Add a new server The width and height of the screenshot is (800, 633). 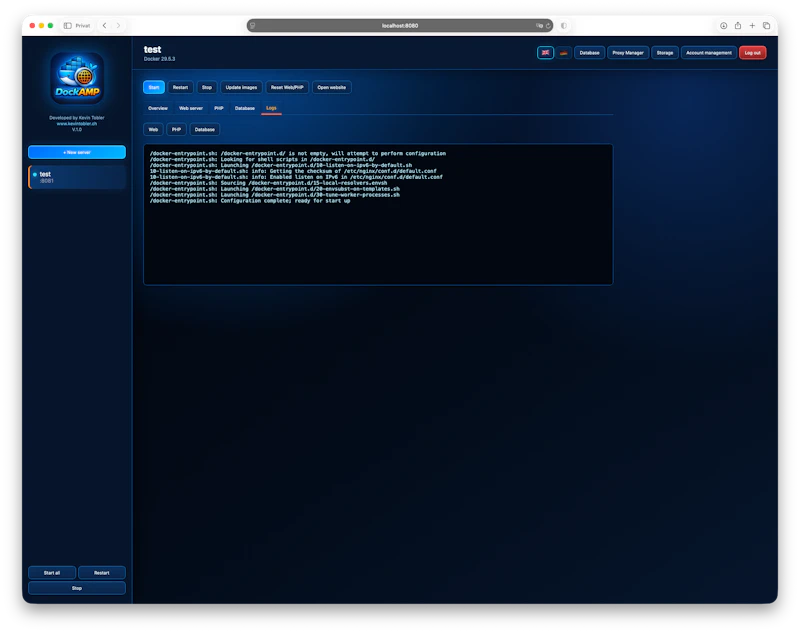point(77,152)
